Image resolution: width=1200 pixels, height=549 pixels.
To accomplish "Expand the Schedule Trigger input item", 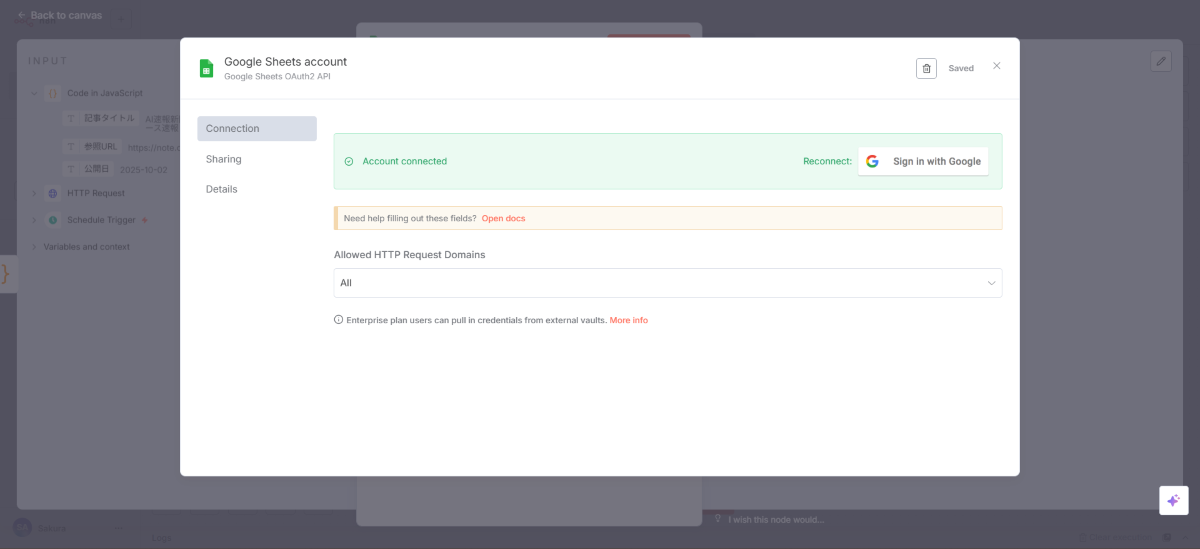I will [x=33, y=220].
